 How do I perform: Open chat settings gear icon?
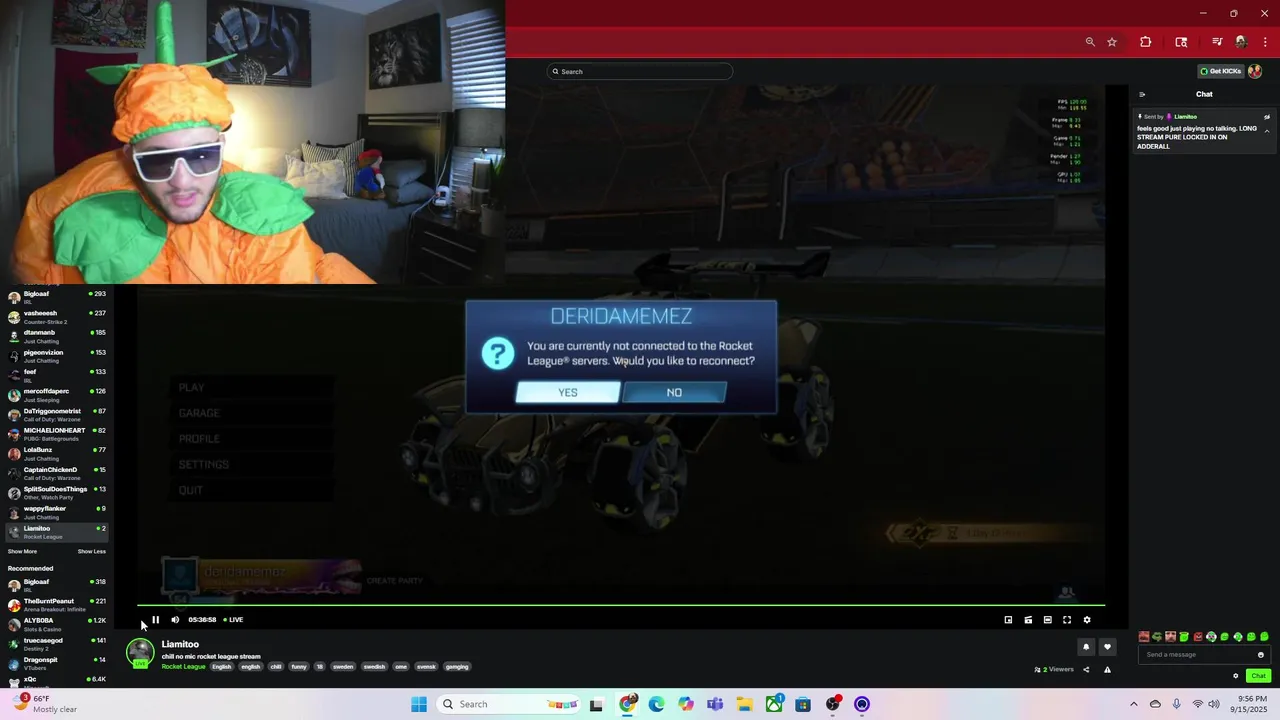click(x=1236, y=676)
